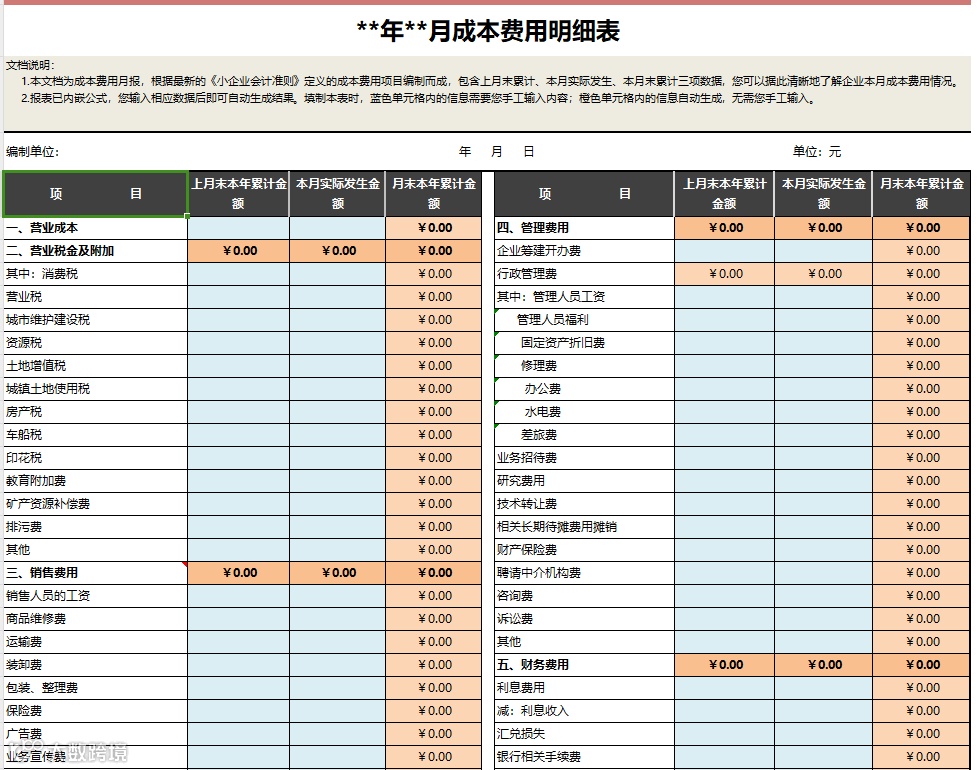979x770 pixels.
Task: Select the '城市维护建设税' cell
Action: tap(95, 320)
